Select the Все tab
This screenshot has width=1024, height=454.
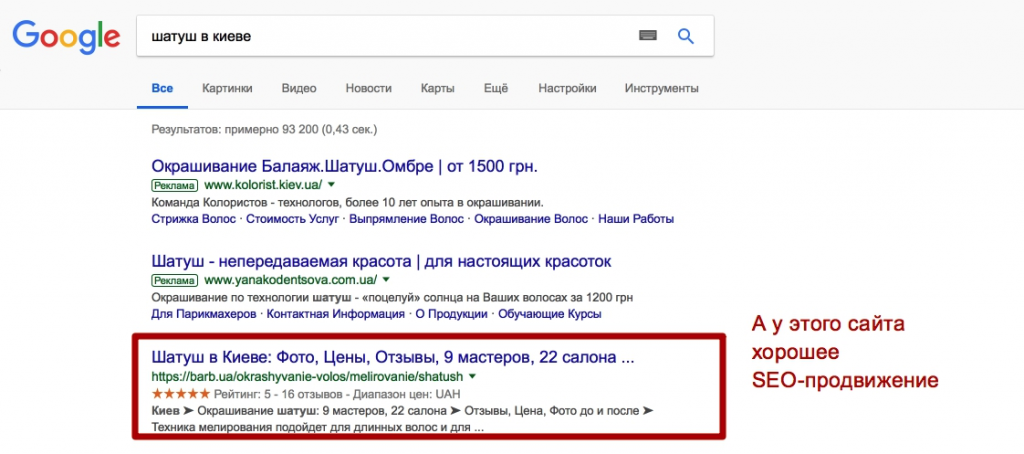(x=162, y=88)
